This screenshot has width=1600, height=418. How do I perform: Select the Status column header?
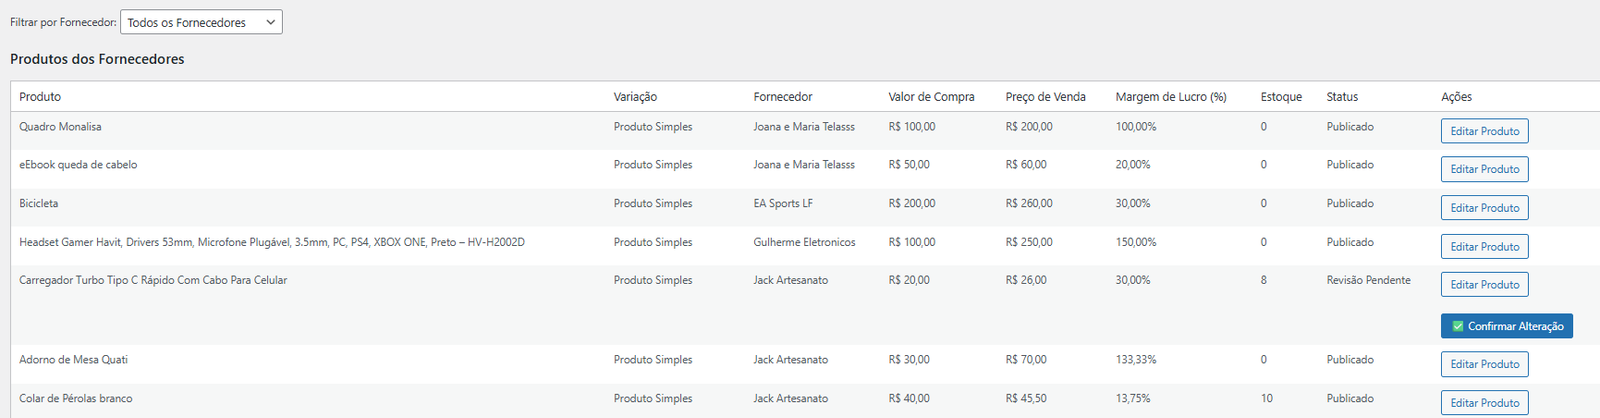(x=1342, y=97)
